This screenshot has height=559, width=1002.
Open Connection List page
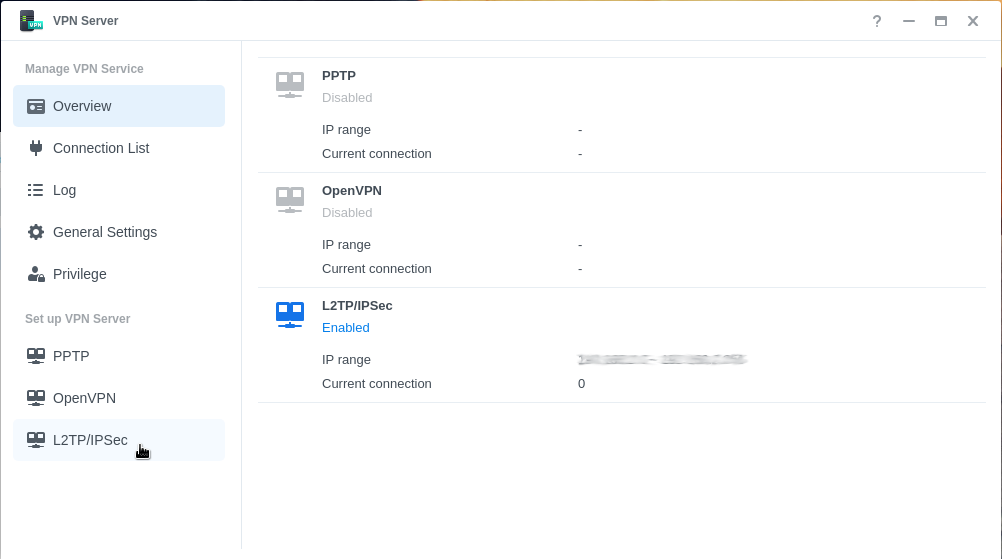119,148
